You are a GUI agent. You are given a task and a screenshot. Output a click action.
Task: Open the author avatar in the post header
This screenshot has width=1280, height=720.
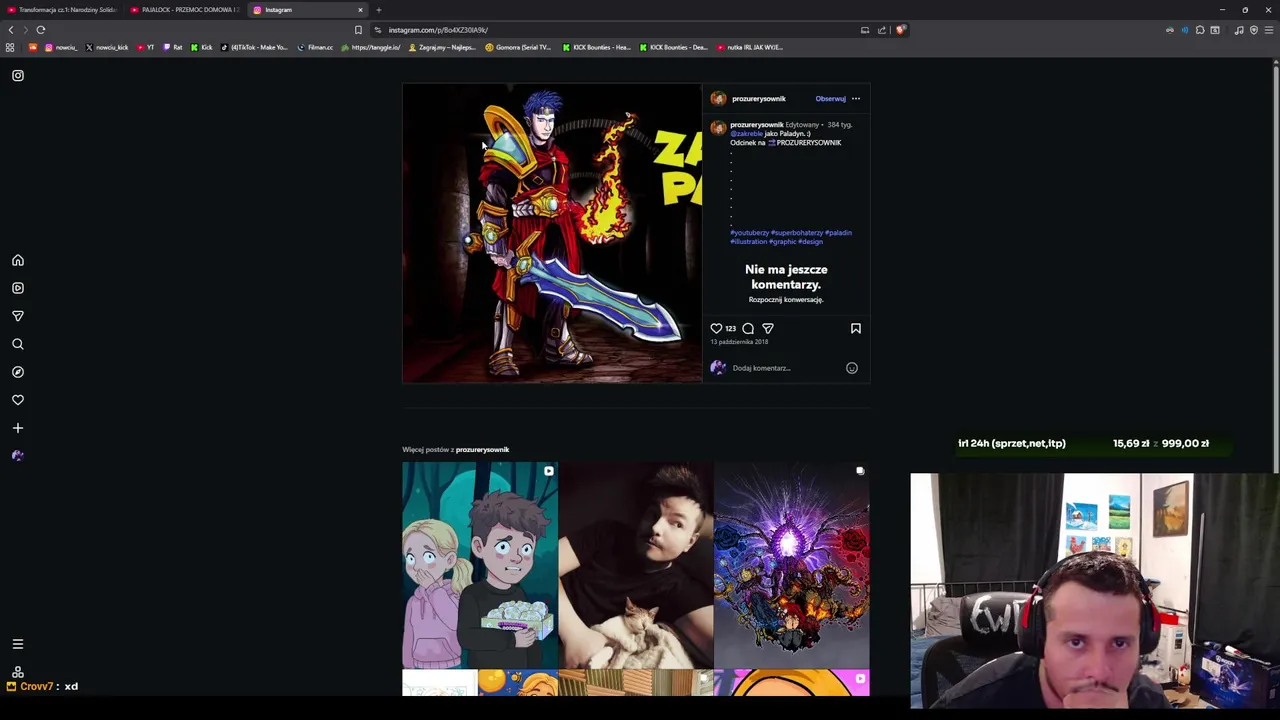(x=718, y=99)
